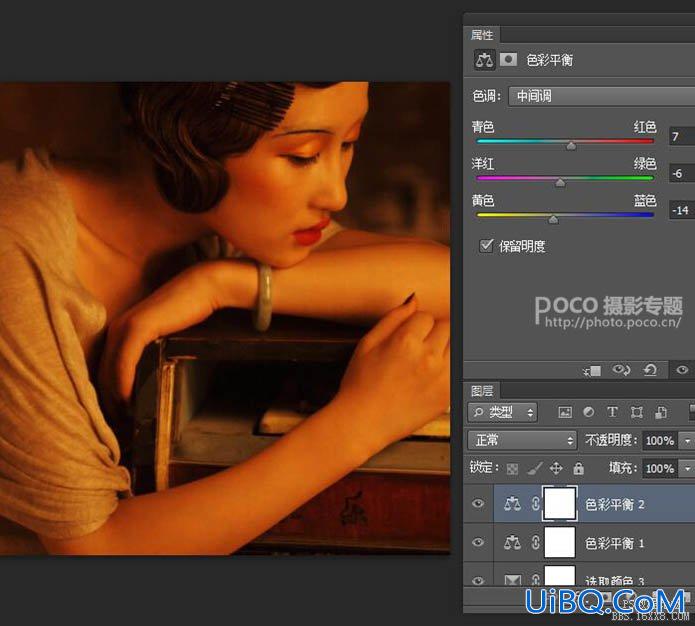Open the 类型 layer filter type dropdown
695x626 pixels.
coord(503,413)
